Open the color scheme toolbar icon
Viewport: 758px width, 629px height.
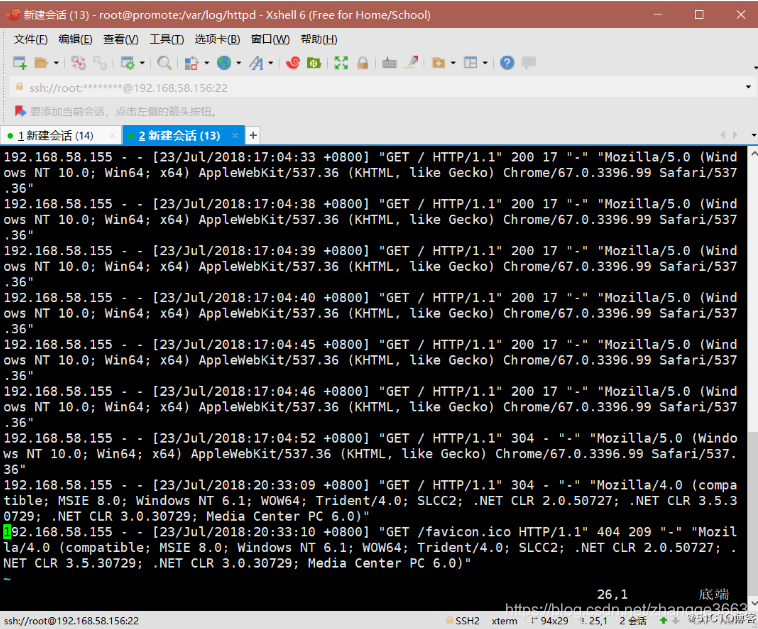(192, 63)
